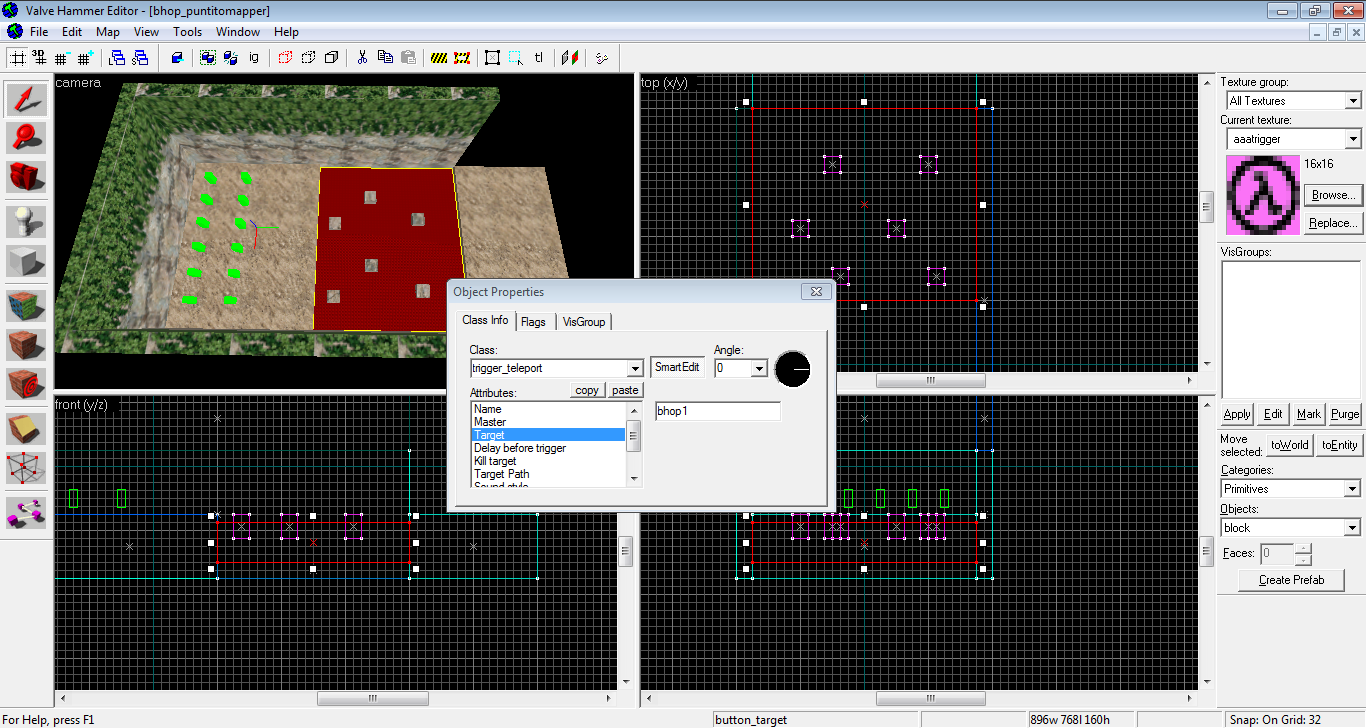Toggle texture lock "tl" in toolbar
The image size is (1366, 728).
(x=539, y=58)
